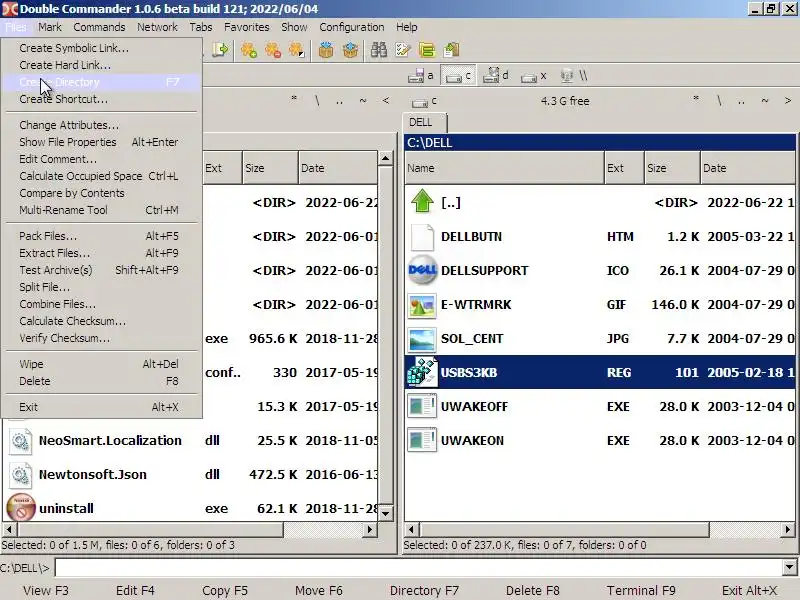Click the Terminal F9 button

click(x=641, y=590)
